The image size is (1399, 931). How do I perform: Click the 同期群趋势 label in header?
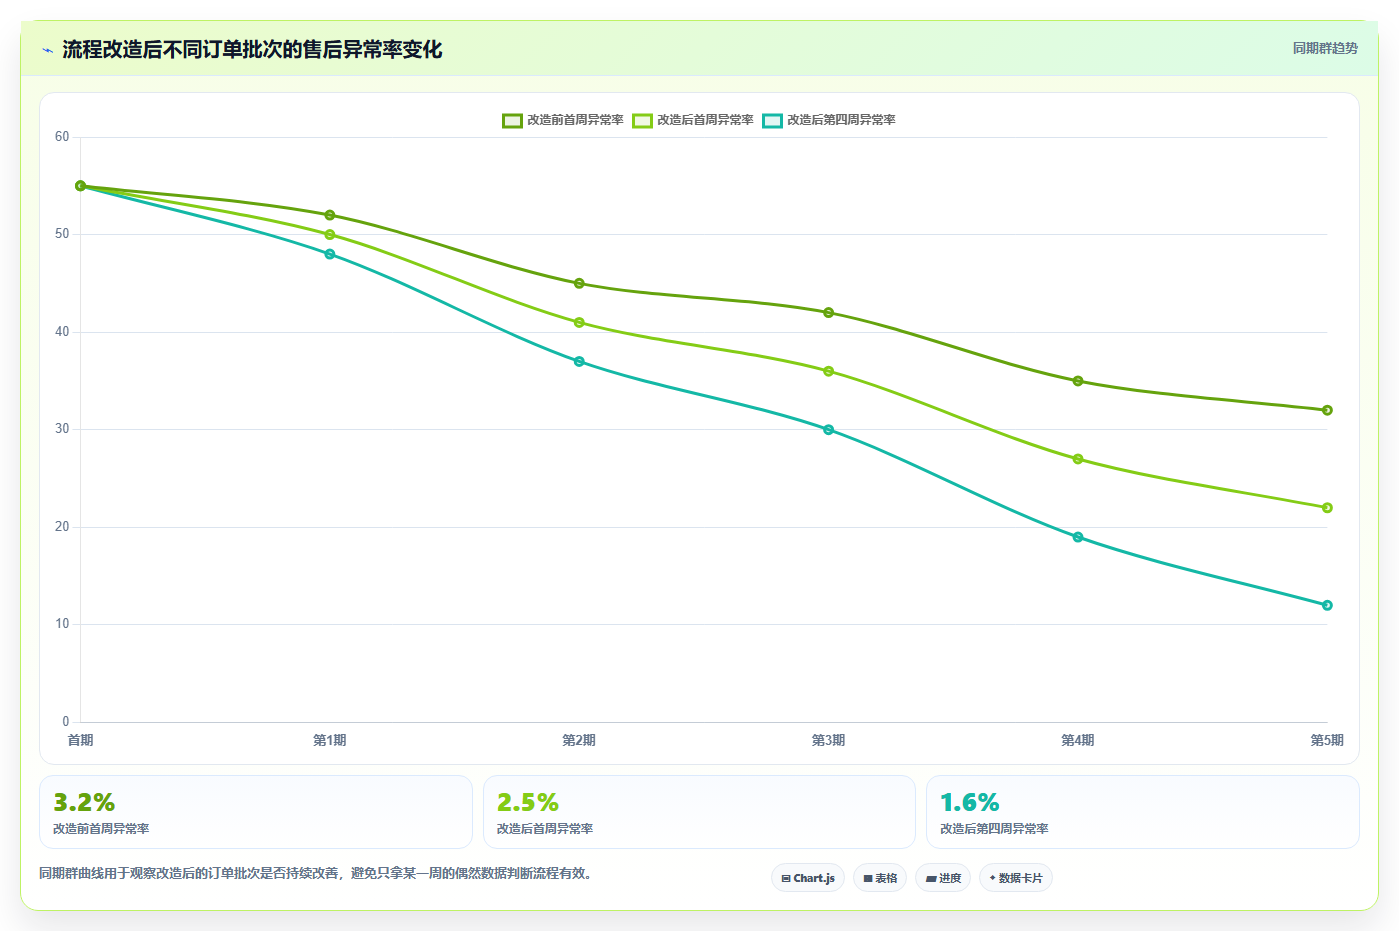[1325, 48]
